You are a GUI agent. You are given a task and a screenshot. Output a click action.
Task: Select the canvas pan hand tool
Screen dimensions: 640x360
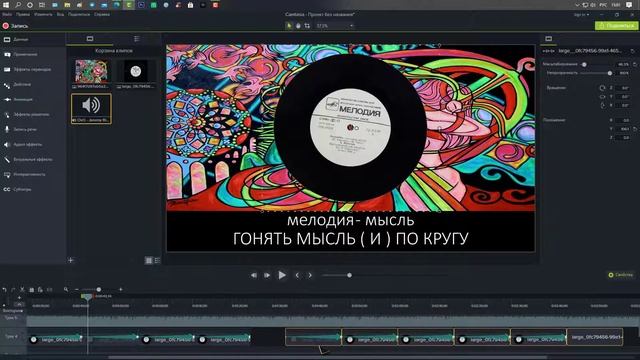[298, 26]
